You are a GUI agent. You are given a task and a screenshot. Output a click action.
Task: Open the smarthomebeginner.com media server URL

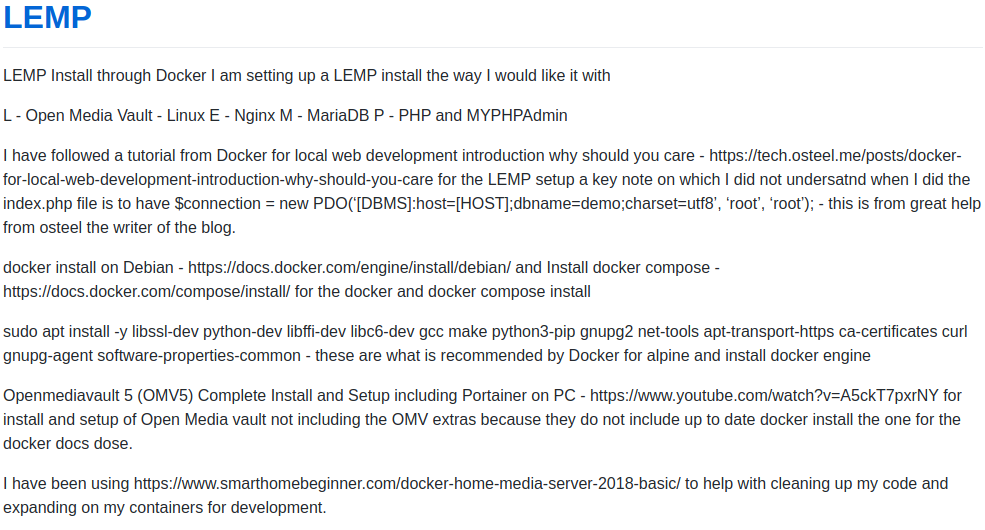[x=407, y=484]
